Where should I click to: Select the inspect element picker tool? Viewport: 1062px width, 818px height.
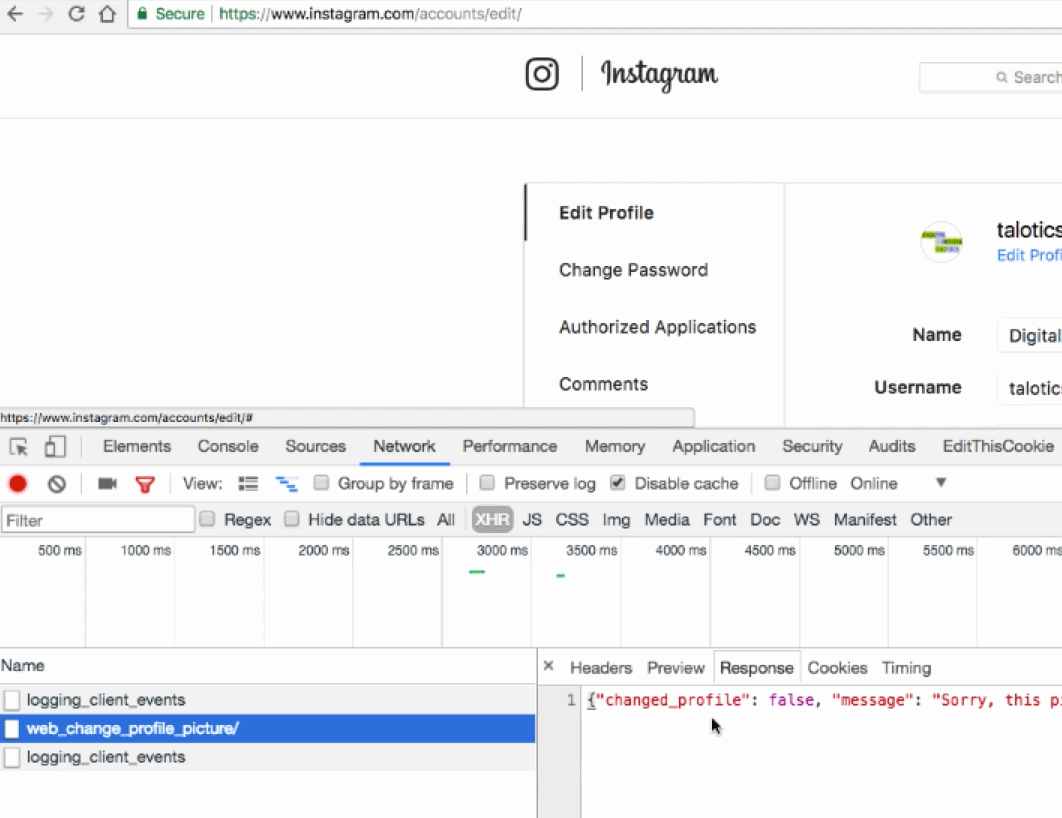click(x=17, y=447)
